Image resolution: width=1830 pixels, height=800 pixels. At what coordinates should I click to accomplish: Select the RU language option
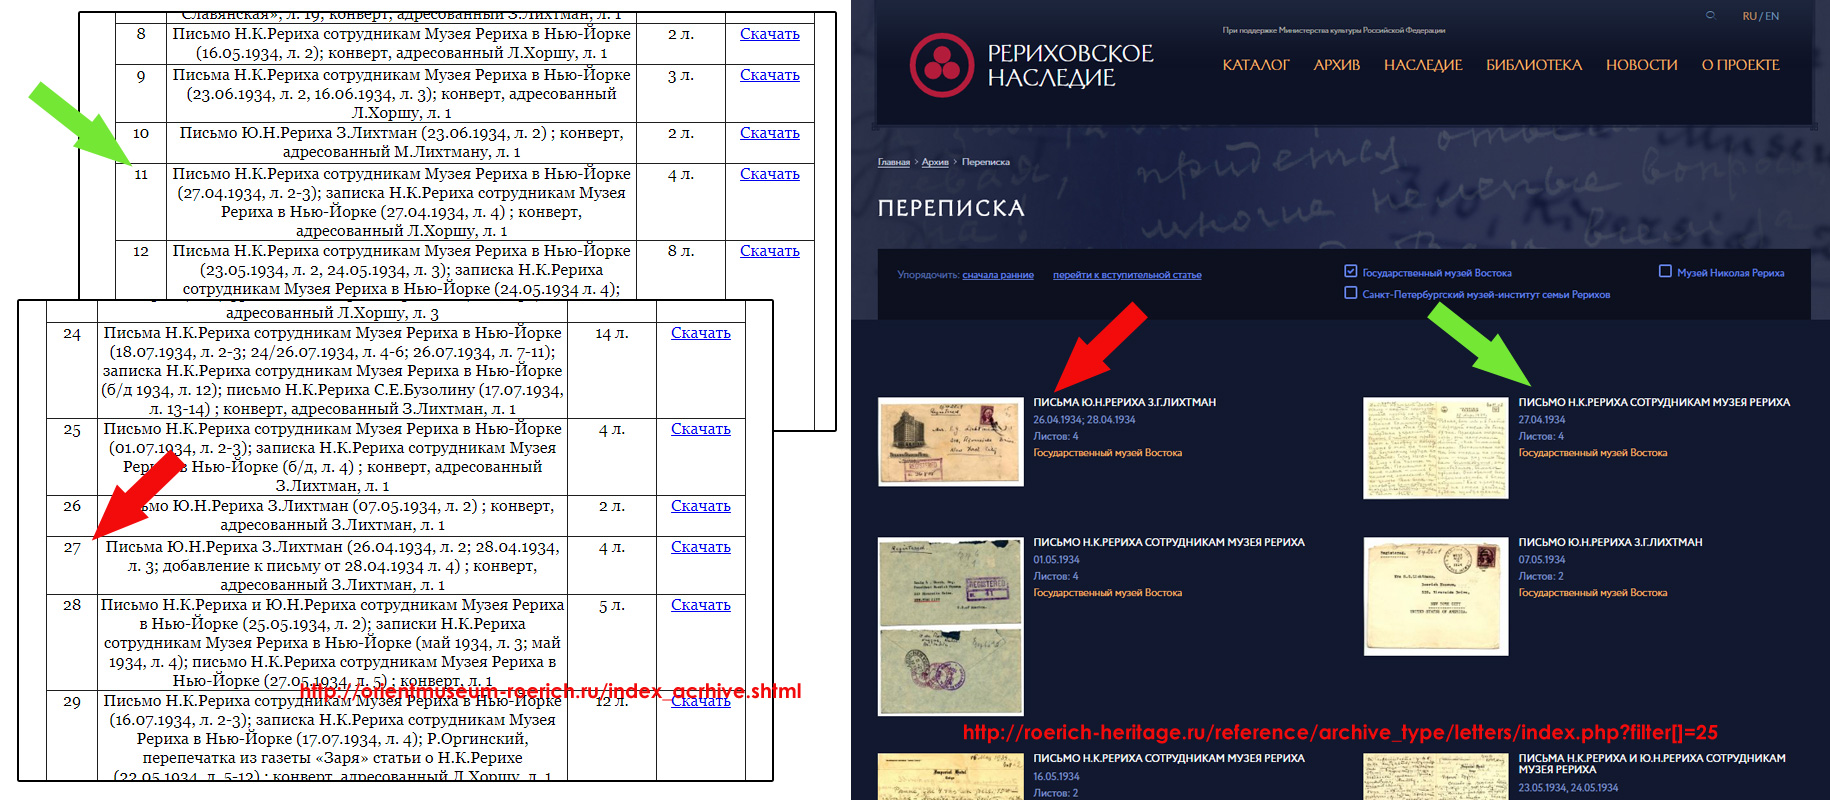(1749, 16)
